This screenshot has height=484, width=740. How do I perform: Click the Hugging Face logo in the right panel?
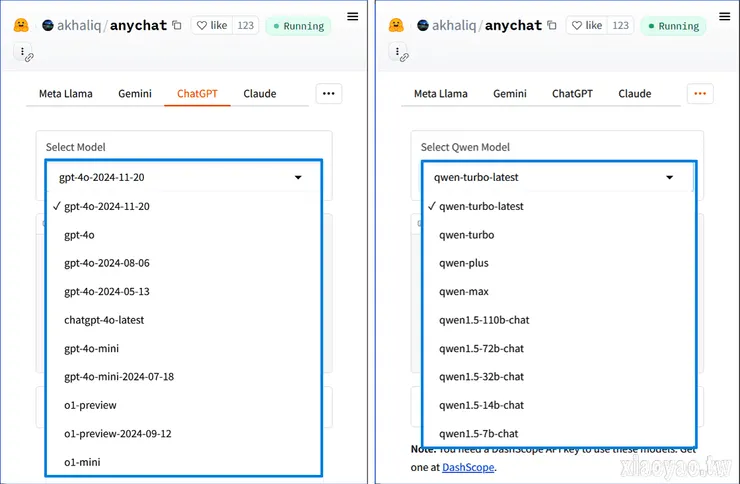click(396, 25)
